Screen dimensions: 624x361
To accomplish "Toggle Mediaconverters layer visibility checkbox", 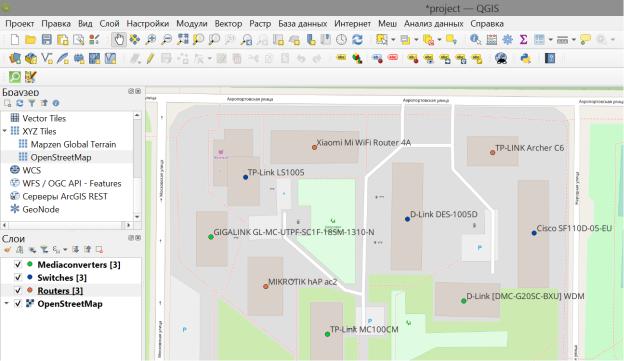I will tap(18, 264).
